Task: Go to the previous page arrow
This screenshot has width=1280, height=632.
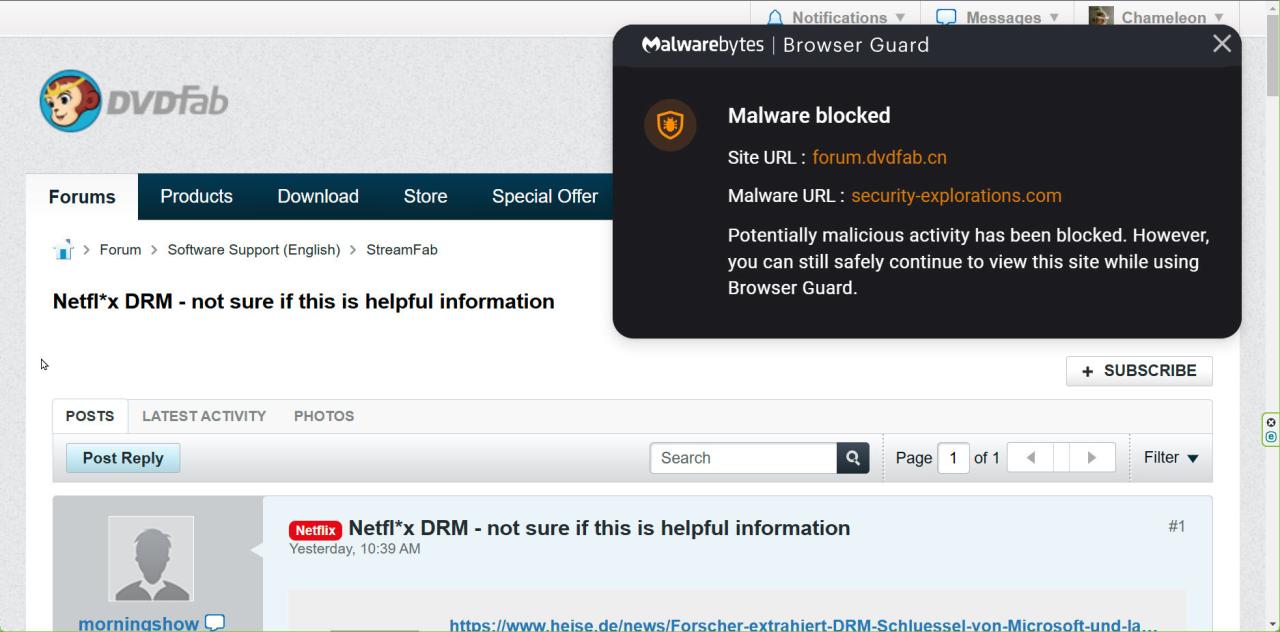Action: [x=1030, y=458]
